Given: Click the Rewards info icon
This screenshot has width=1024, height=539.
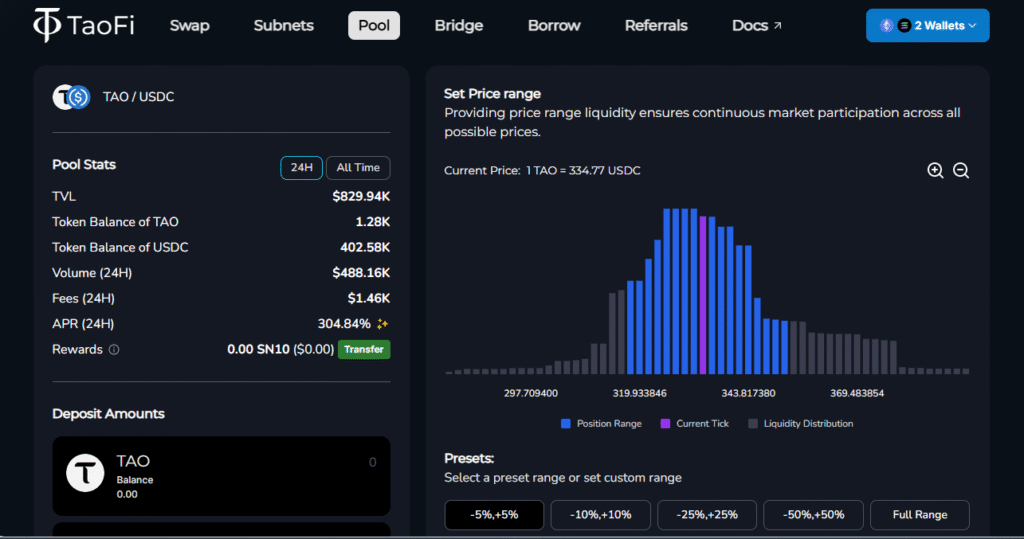Looking at the screenshot, I should pyautogui.click(x=114, y=350).
